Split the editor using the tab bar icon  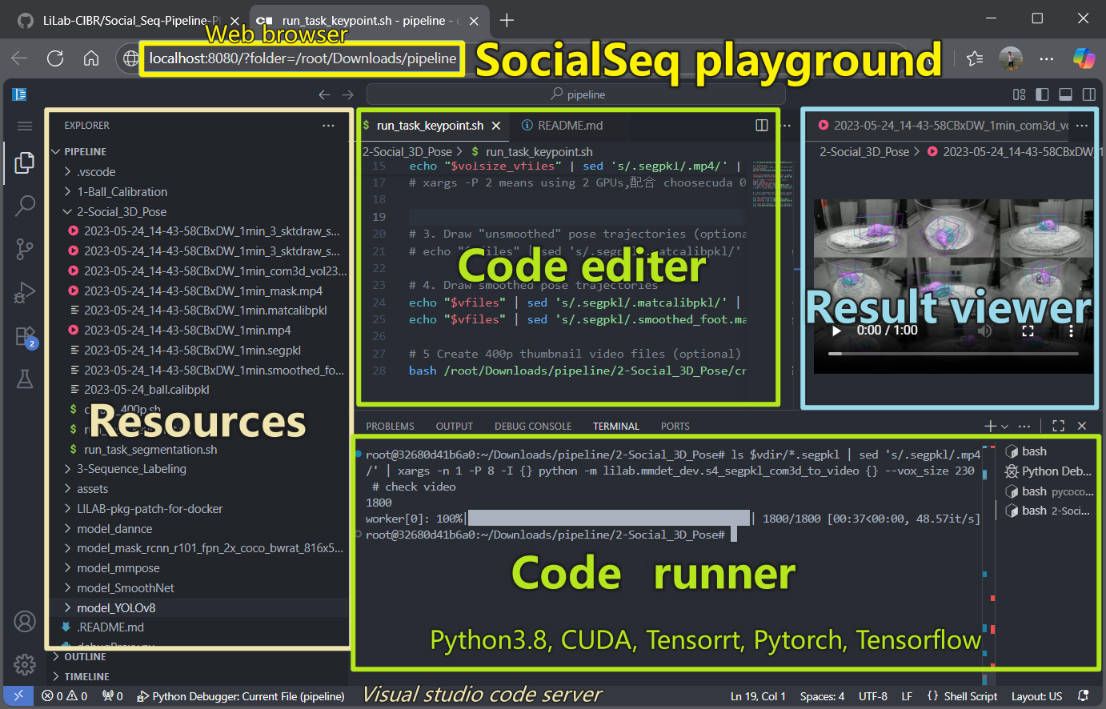coord(762,125)
